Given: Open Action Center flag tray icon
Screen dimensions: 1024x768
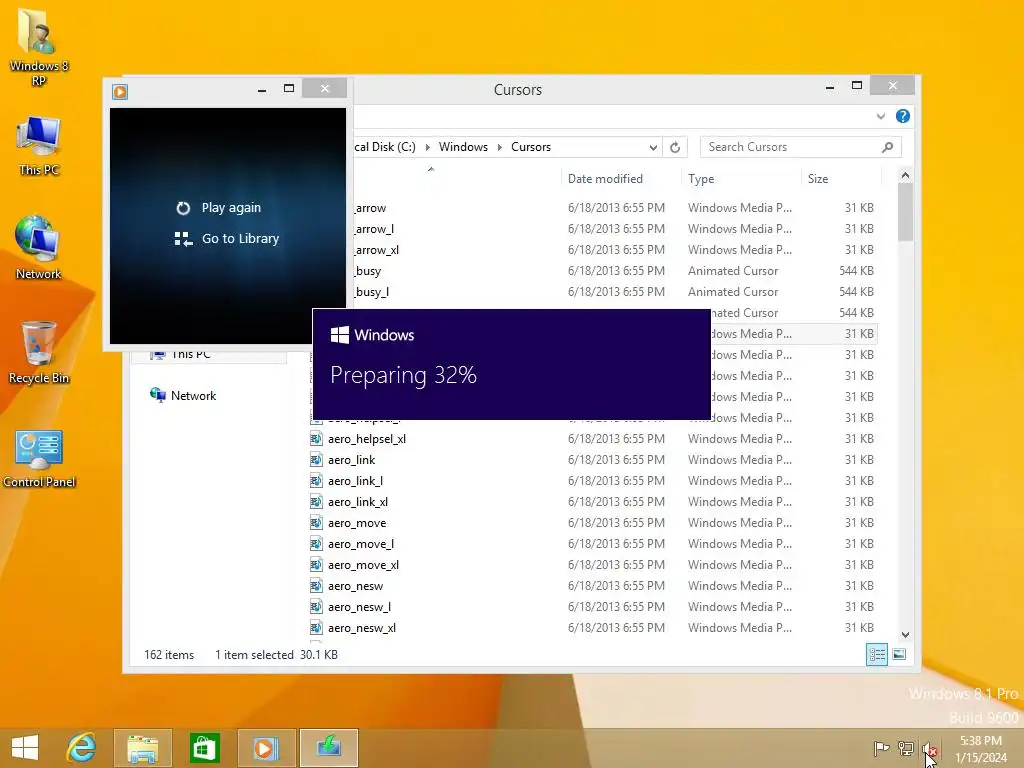Looking at the screenshot, I should (x=881, y=748).
